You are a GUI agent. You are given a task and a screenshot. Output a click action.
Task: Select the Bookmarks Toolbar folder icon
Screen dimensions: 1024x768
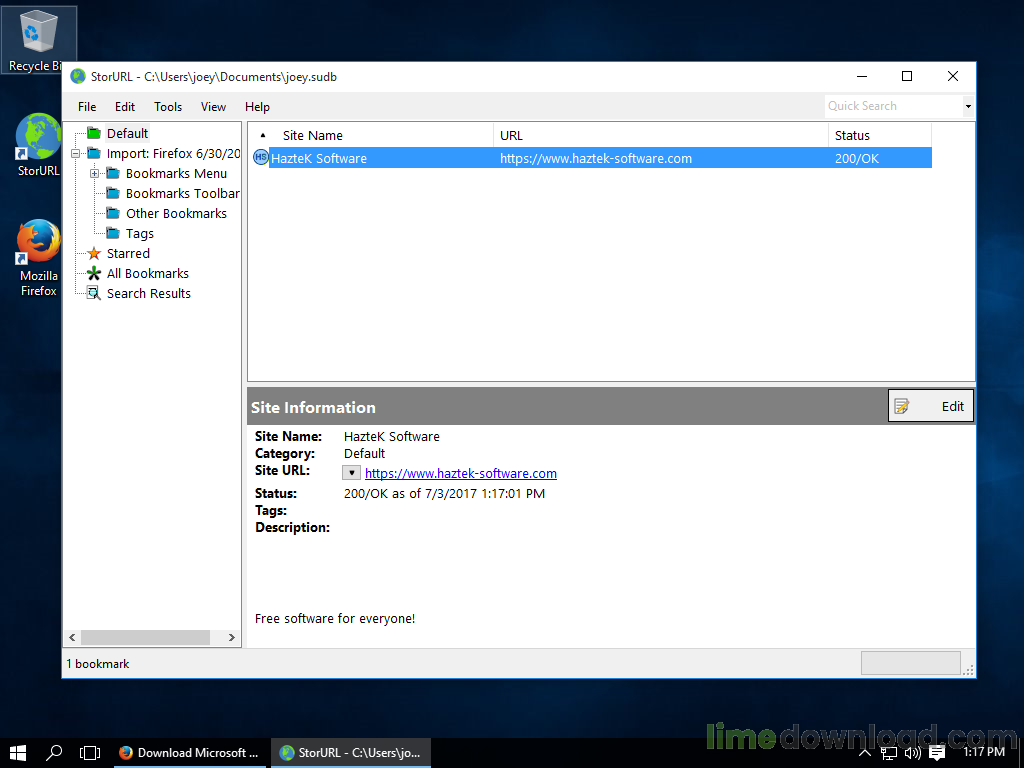[x=113, y=193]
